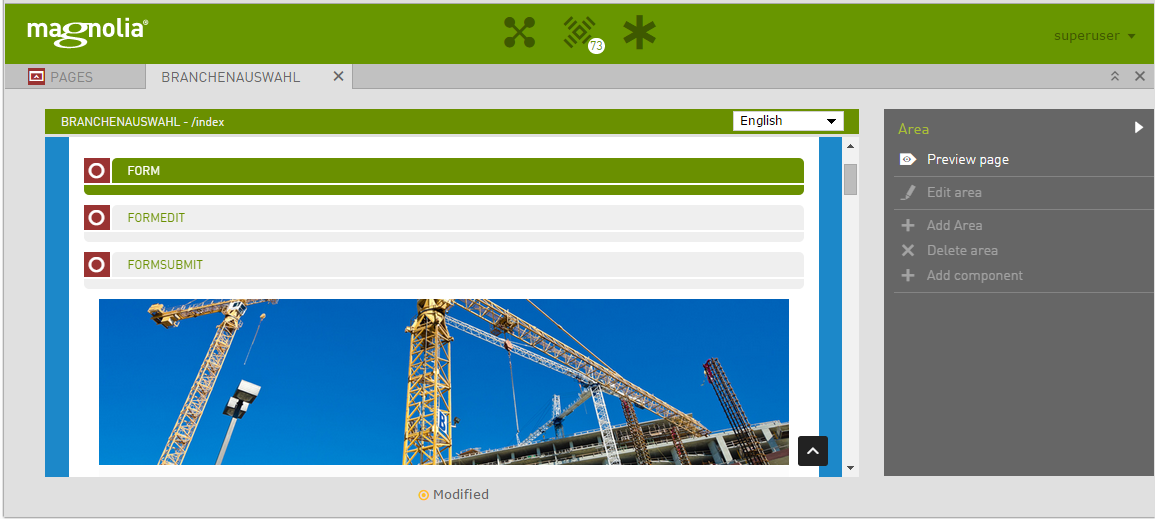Image resolution: width=1155 pixels, height=519 pixels.
Task: Click the red circle icon beside FORMEDIT
Action: (x=96, y=218)
